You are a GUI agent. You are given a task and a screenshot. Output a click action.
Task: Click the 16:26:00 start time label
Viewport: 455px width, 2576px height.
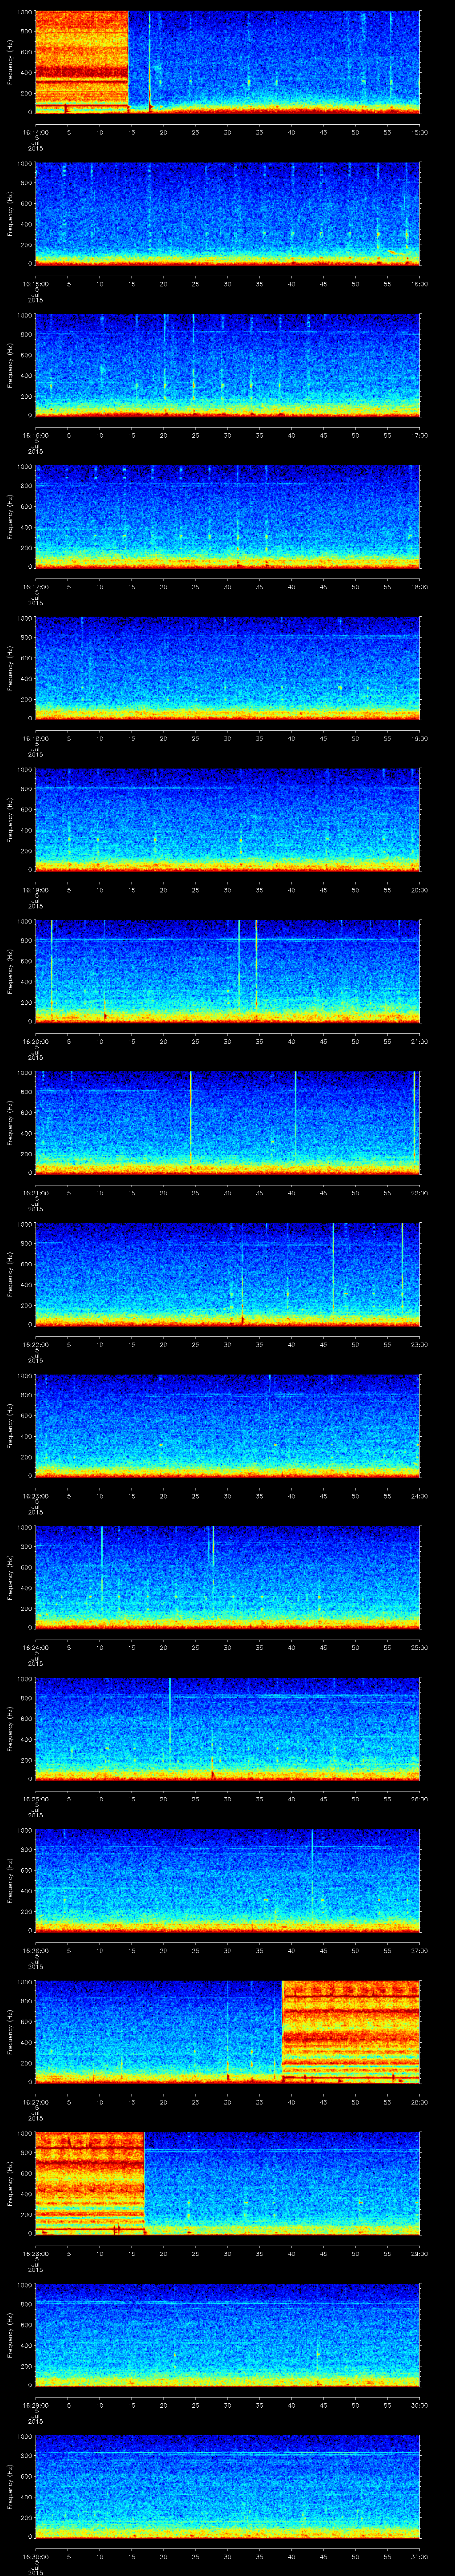click(x=35, y=1950)
